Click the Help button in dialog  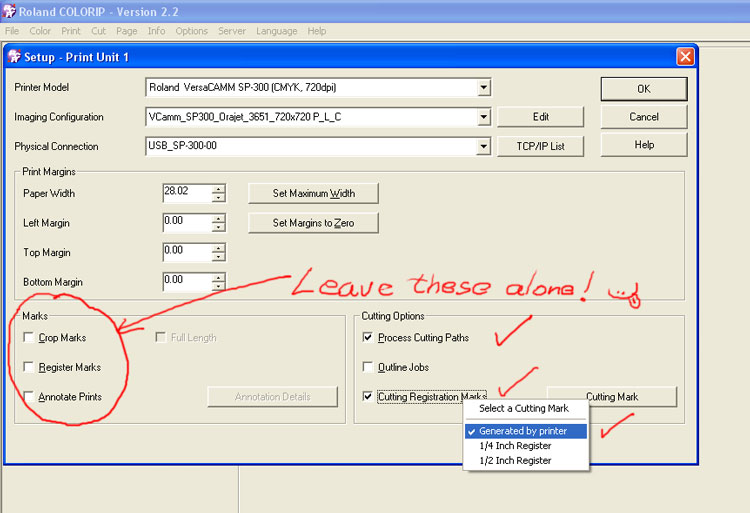point(644,145)
